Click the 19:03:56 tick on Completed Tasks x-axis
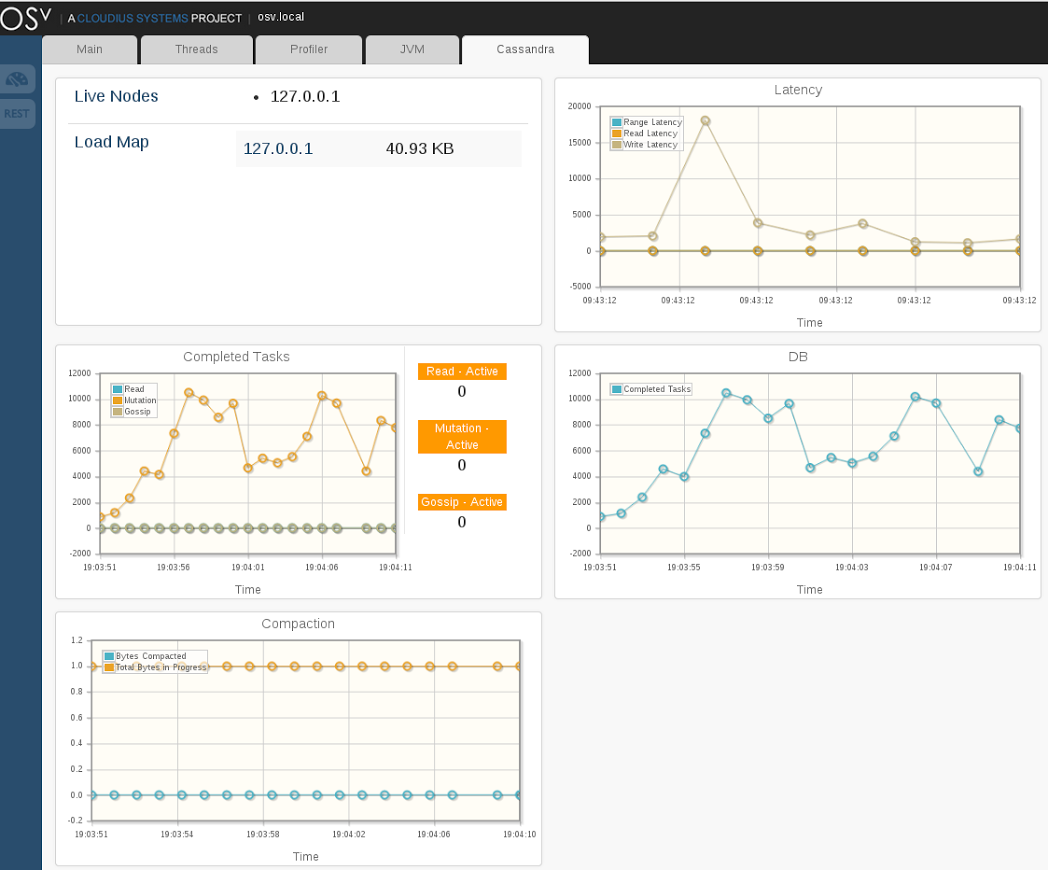The image size is (1048, 870). [174, 567]
